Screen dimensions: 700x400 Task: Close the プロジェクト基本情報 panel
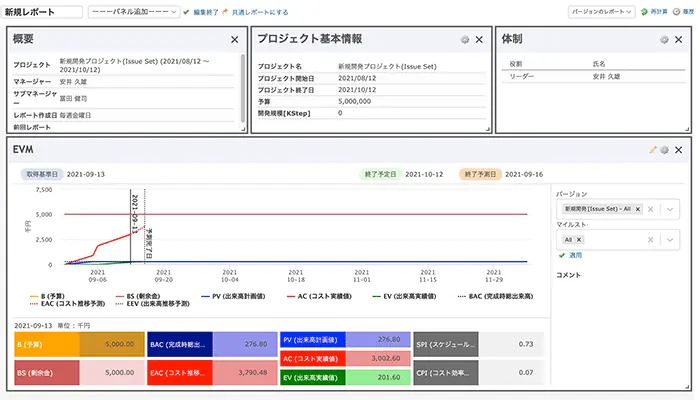tap(479, 40)
